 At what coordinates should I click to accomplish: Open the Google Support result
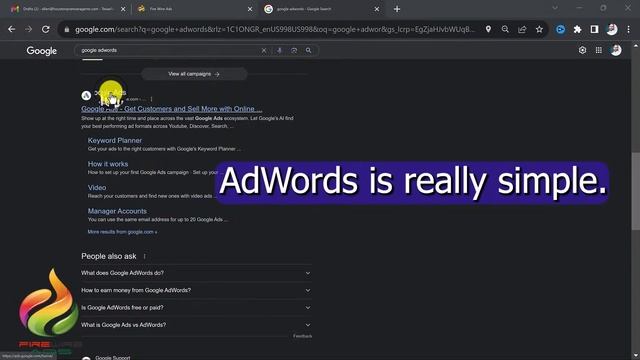(x=113, y=358)
